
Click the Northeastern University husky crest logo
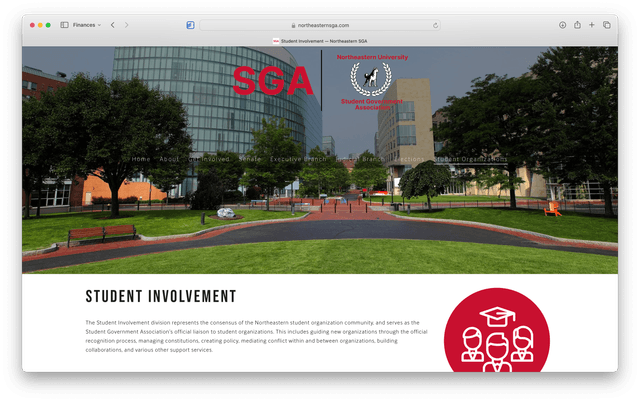pyautogui.click(x=371, y=79)
